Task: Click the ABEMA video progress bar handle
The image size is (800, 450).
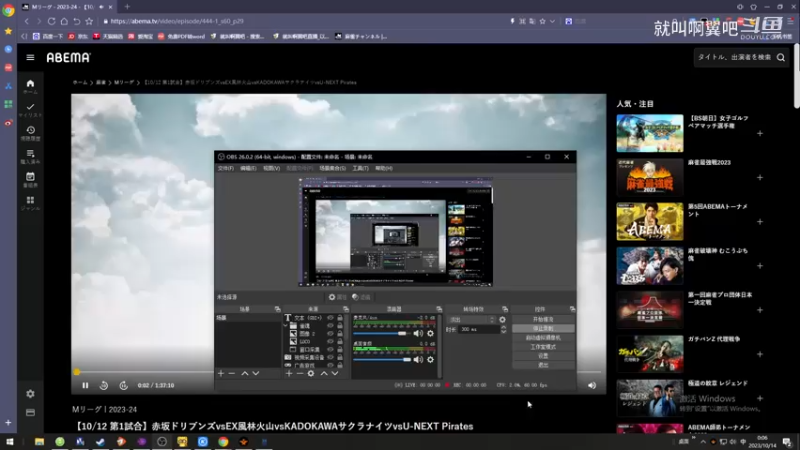Action: pos(77,372)
